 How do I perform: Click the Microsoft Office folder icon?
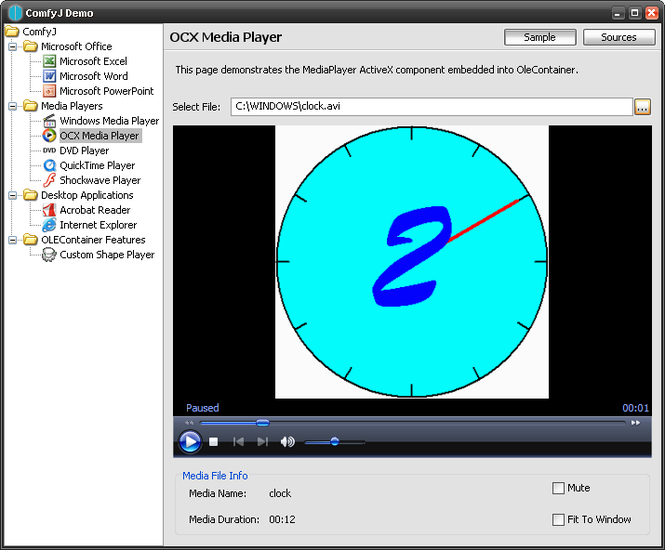pyautogui.click(x=31, y=46)
